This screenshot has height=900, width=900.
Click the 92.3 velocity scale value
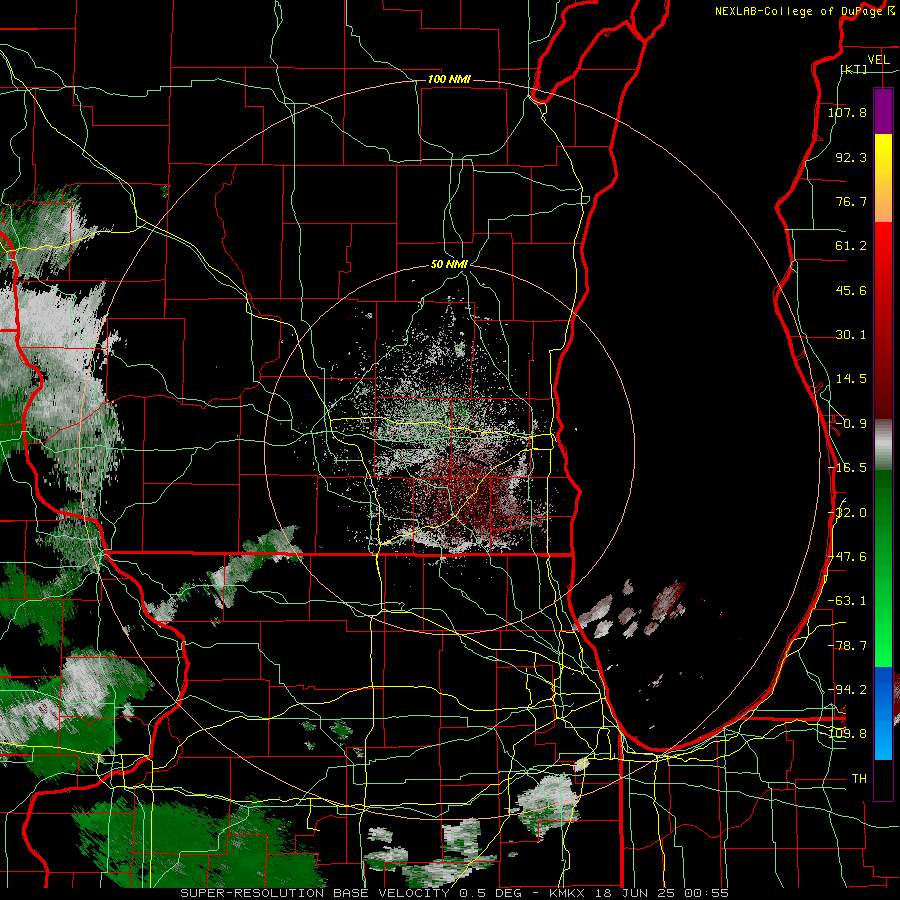[851, 157]
